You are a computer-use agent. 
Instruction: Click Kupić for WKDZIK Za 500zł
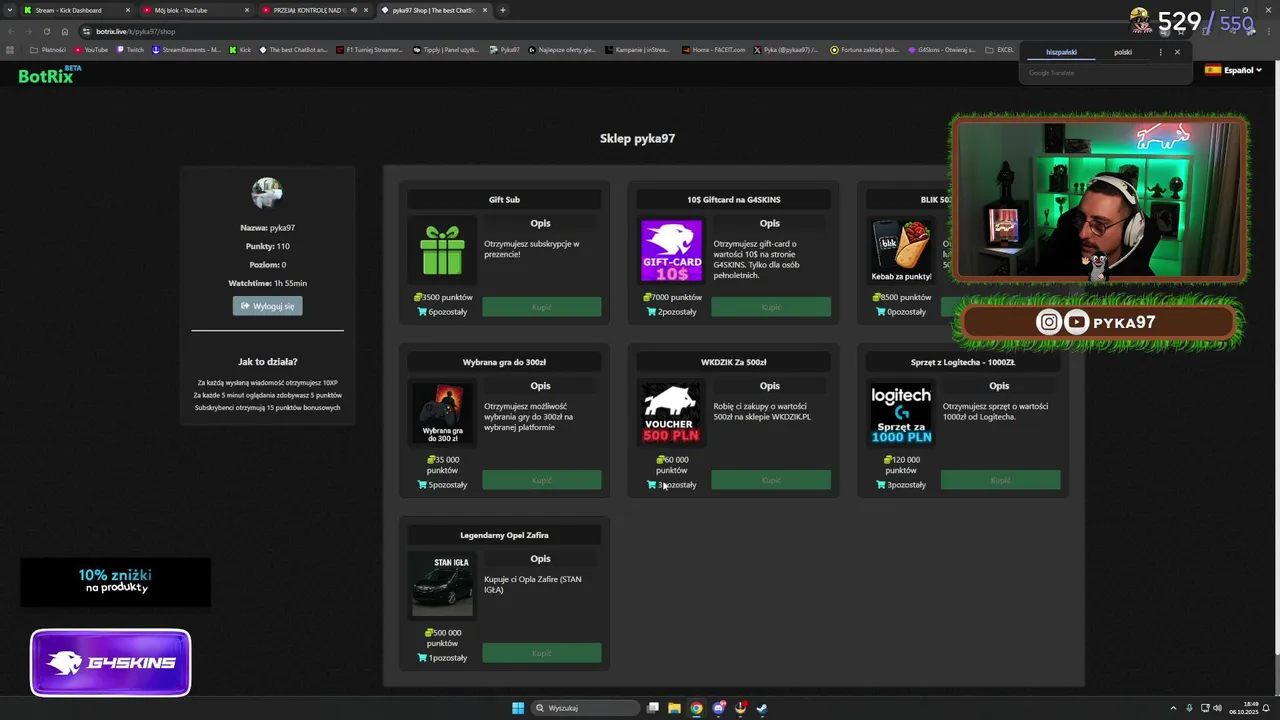tap(771, 480)
